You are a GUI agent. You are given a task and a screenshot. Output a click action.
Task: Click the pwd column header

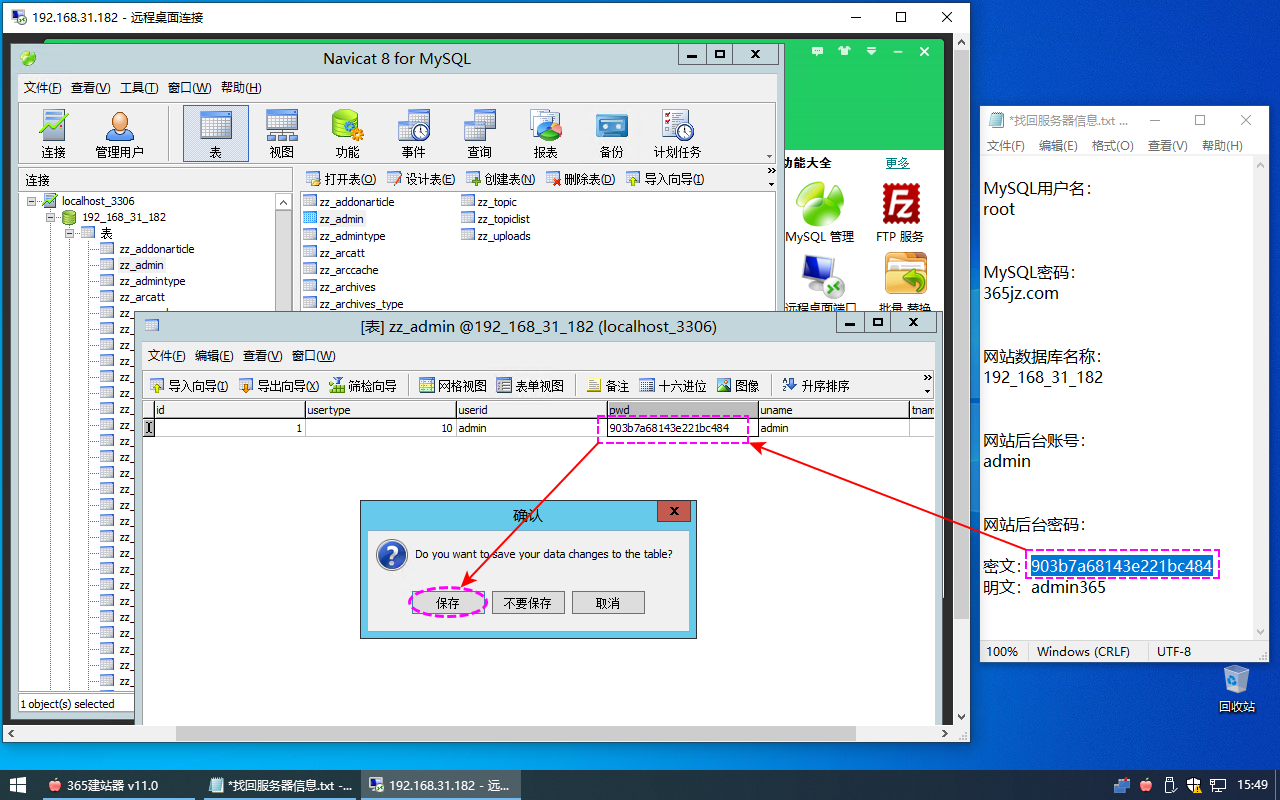coord(682,410)
